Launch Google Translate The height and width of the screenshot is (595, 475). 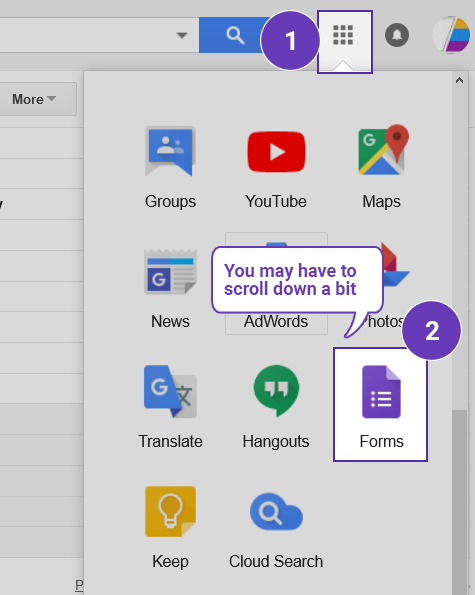170,407
